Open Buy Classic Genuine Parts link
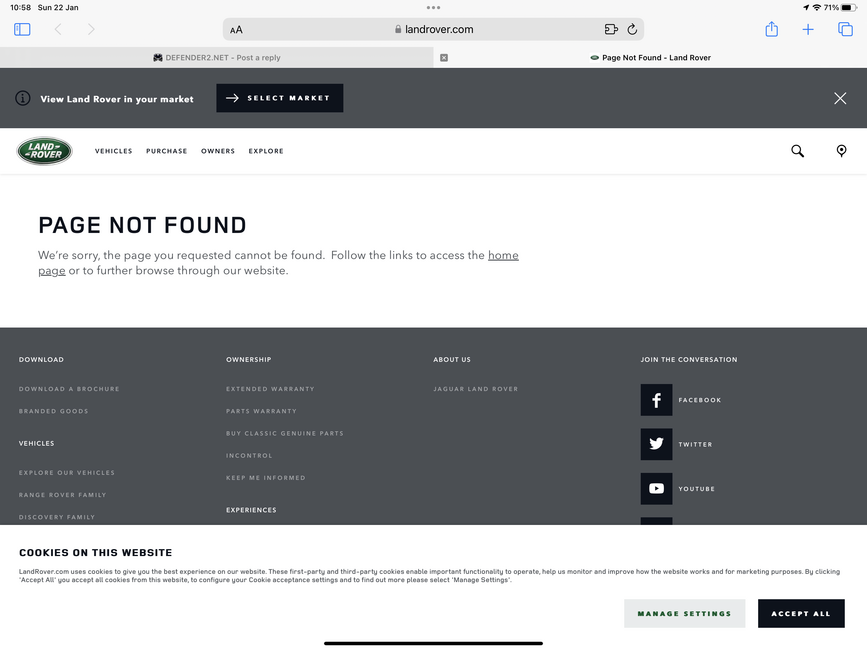Viewport: 867px width, 650px height. (285, 433)
